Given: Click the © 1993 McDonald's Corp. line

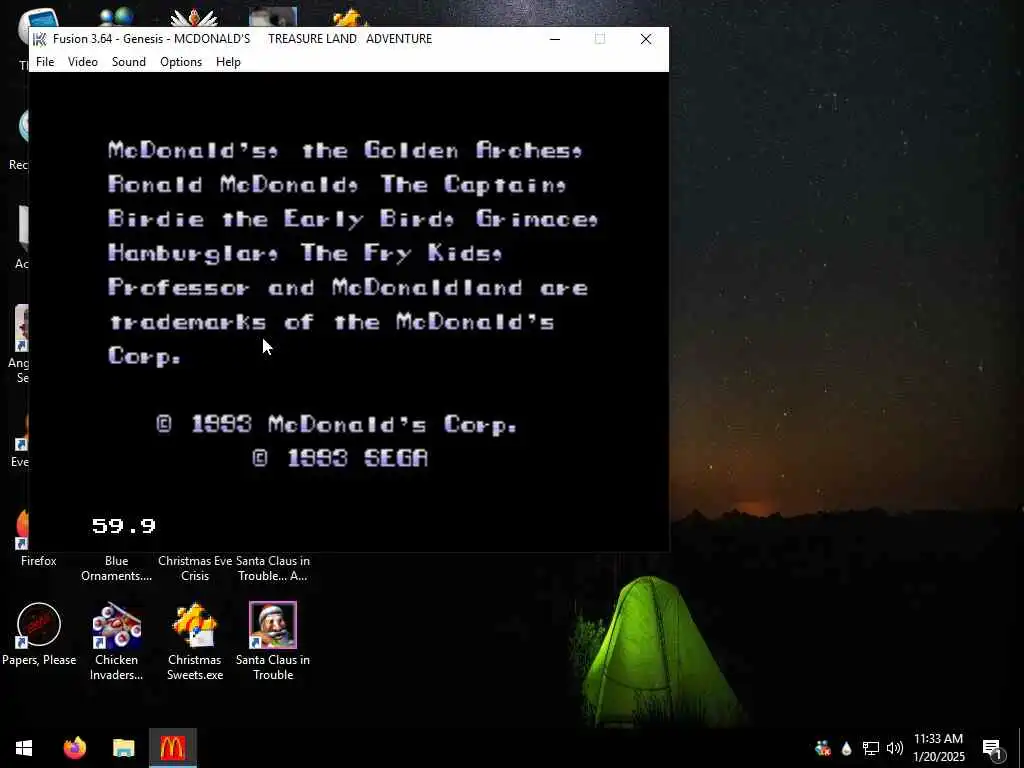Looking at the screenshot, I should pyautogui.click(x=336, y=424).
